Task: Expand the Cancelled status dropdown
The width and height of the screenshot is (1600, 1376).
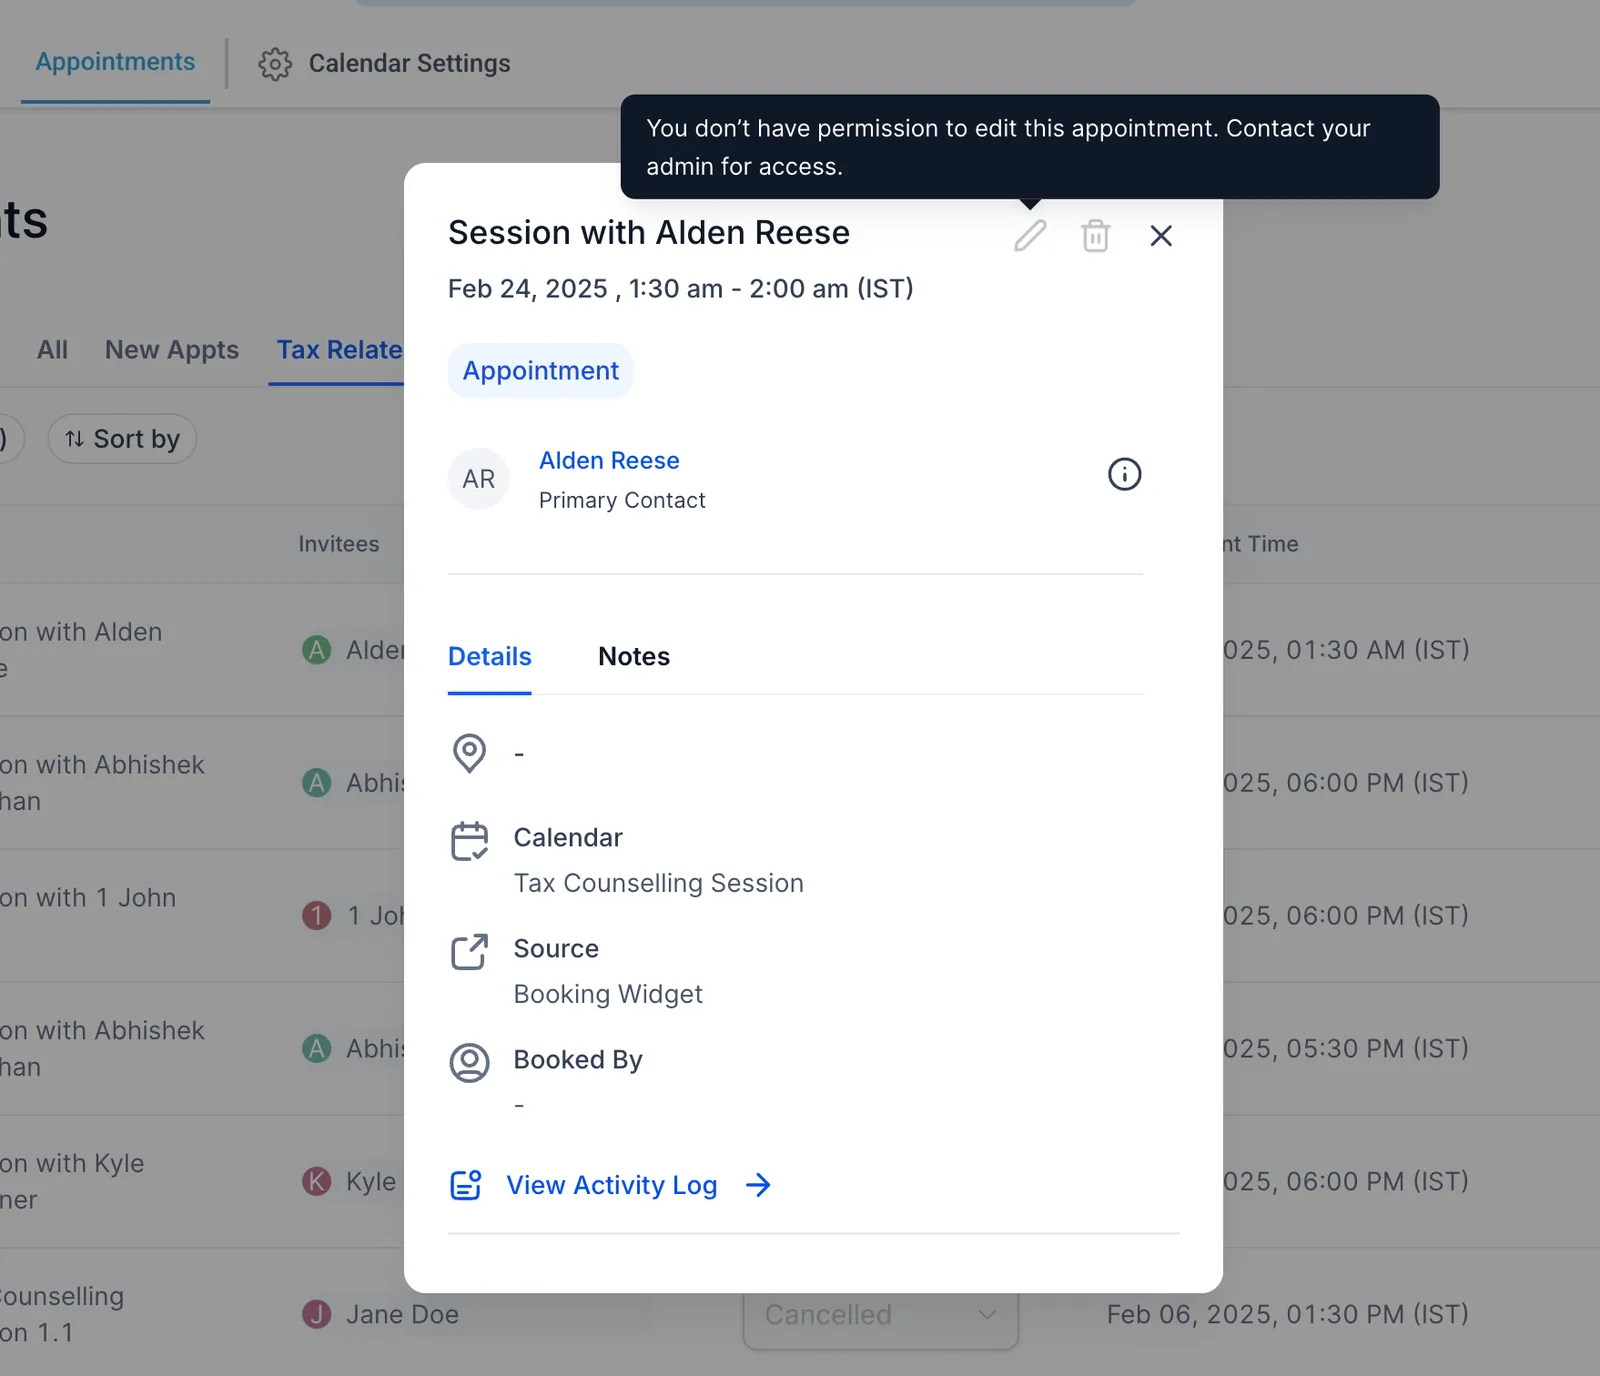Action: pos(880,1315)
